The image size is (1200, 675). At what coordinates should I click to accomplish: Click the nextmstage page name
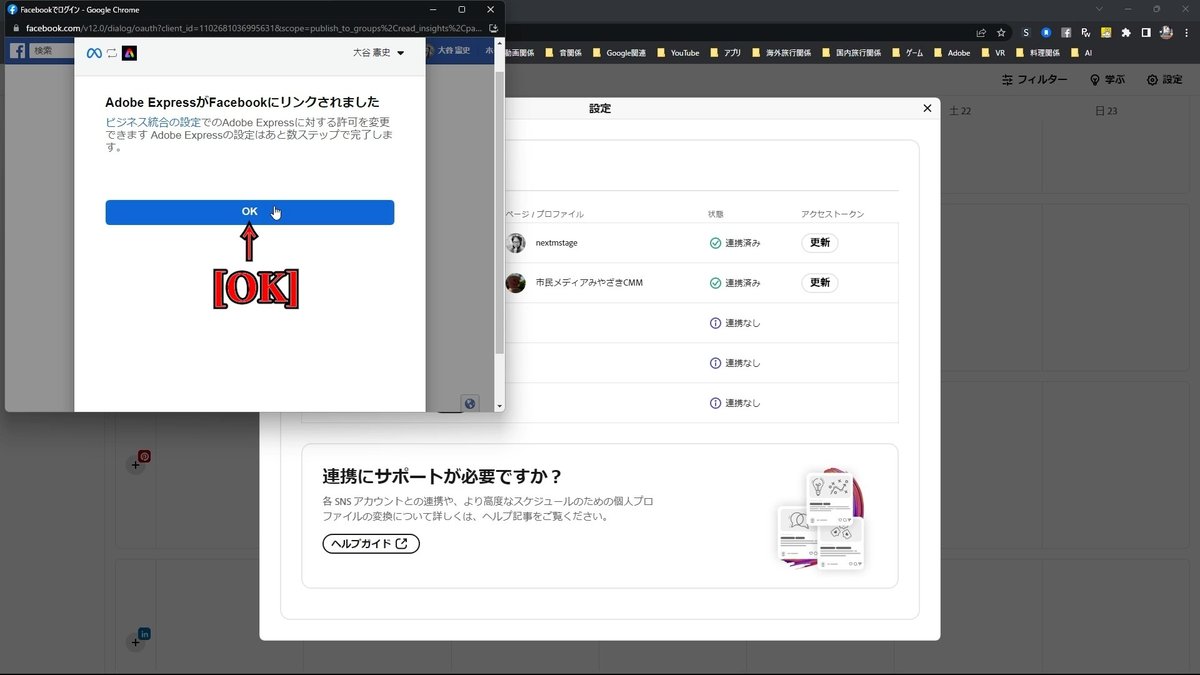tap(556, 243)
